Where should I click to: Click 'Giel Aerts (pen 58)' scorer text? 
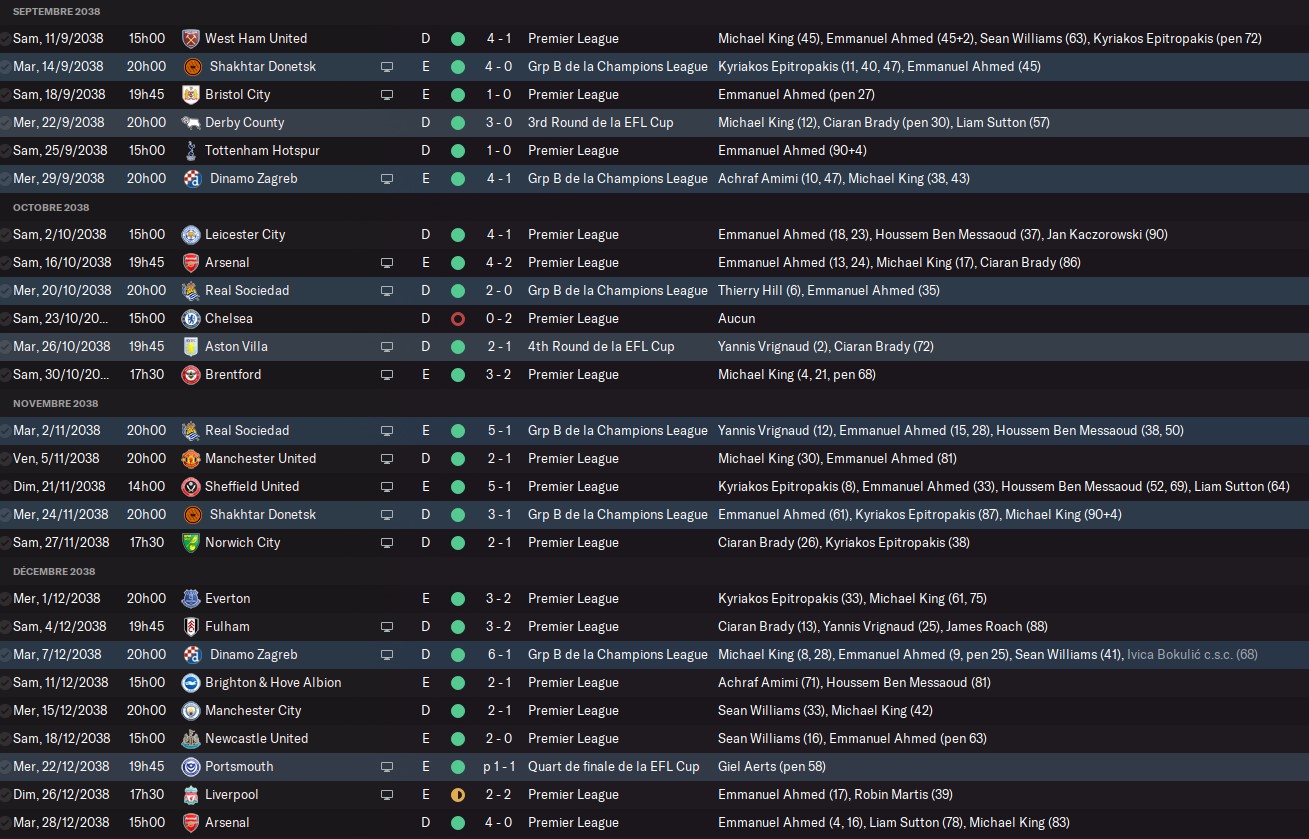tap(771, 766)
